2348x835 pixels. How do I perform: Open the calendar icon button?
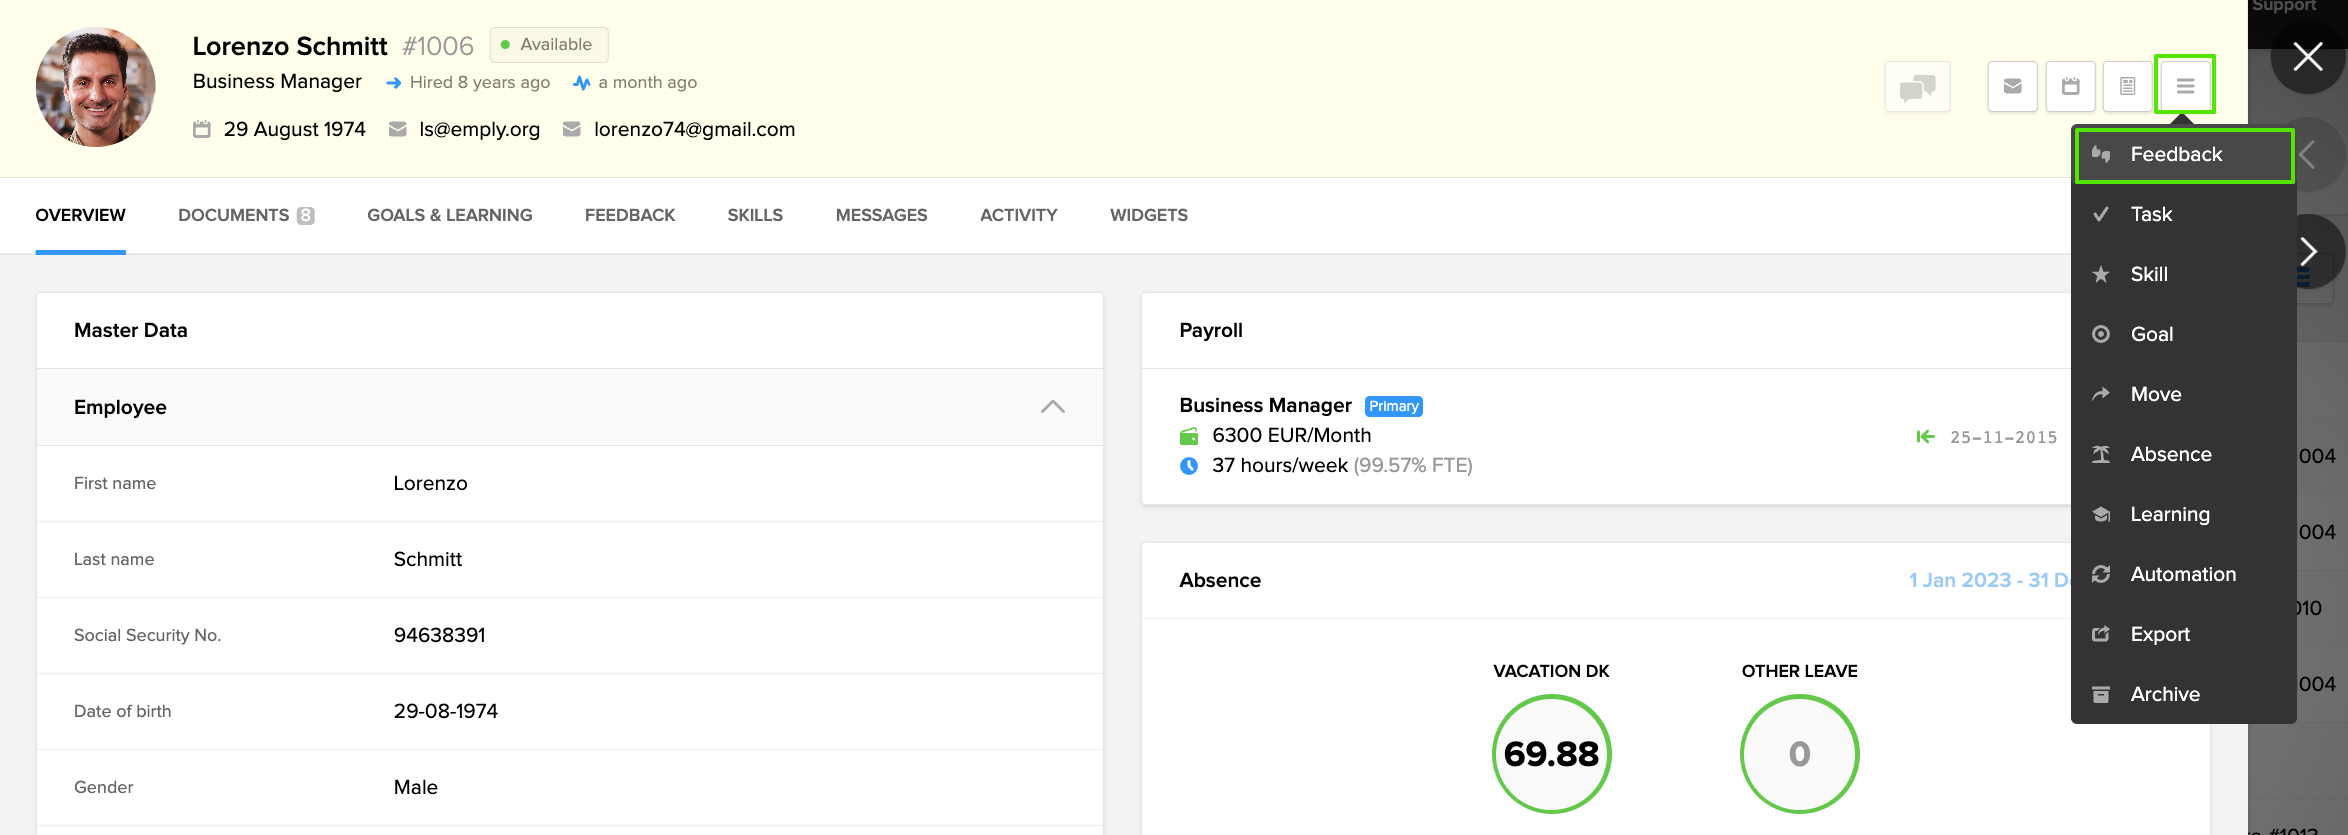click(x=2070, y=87)
